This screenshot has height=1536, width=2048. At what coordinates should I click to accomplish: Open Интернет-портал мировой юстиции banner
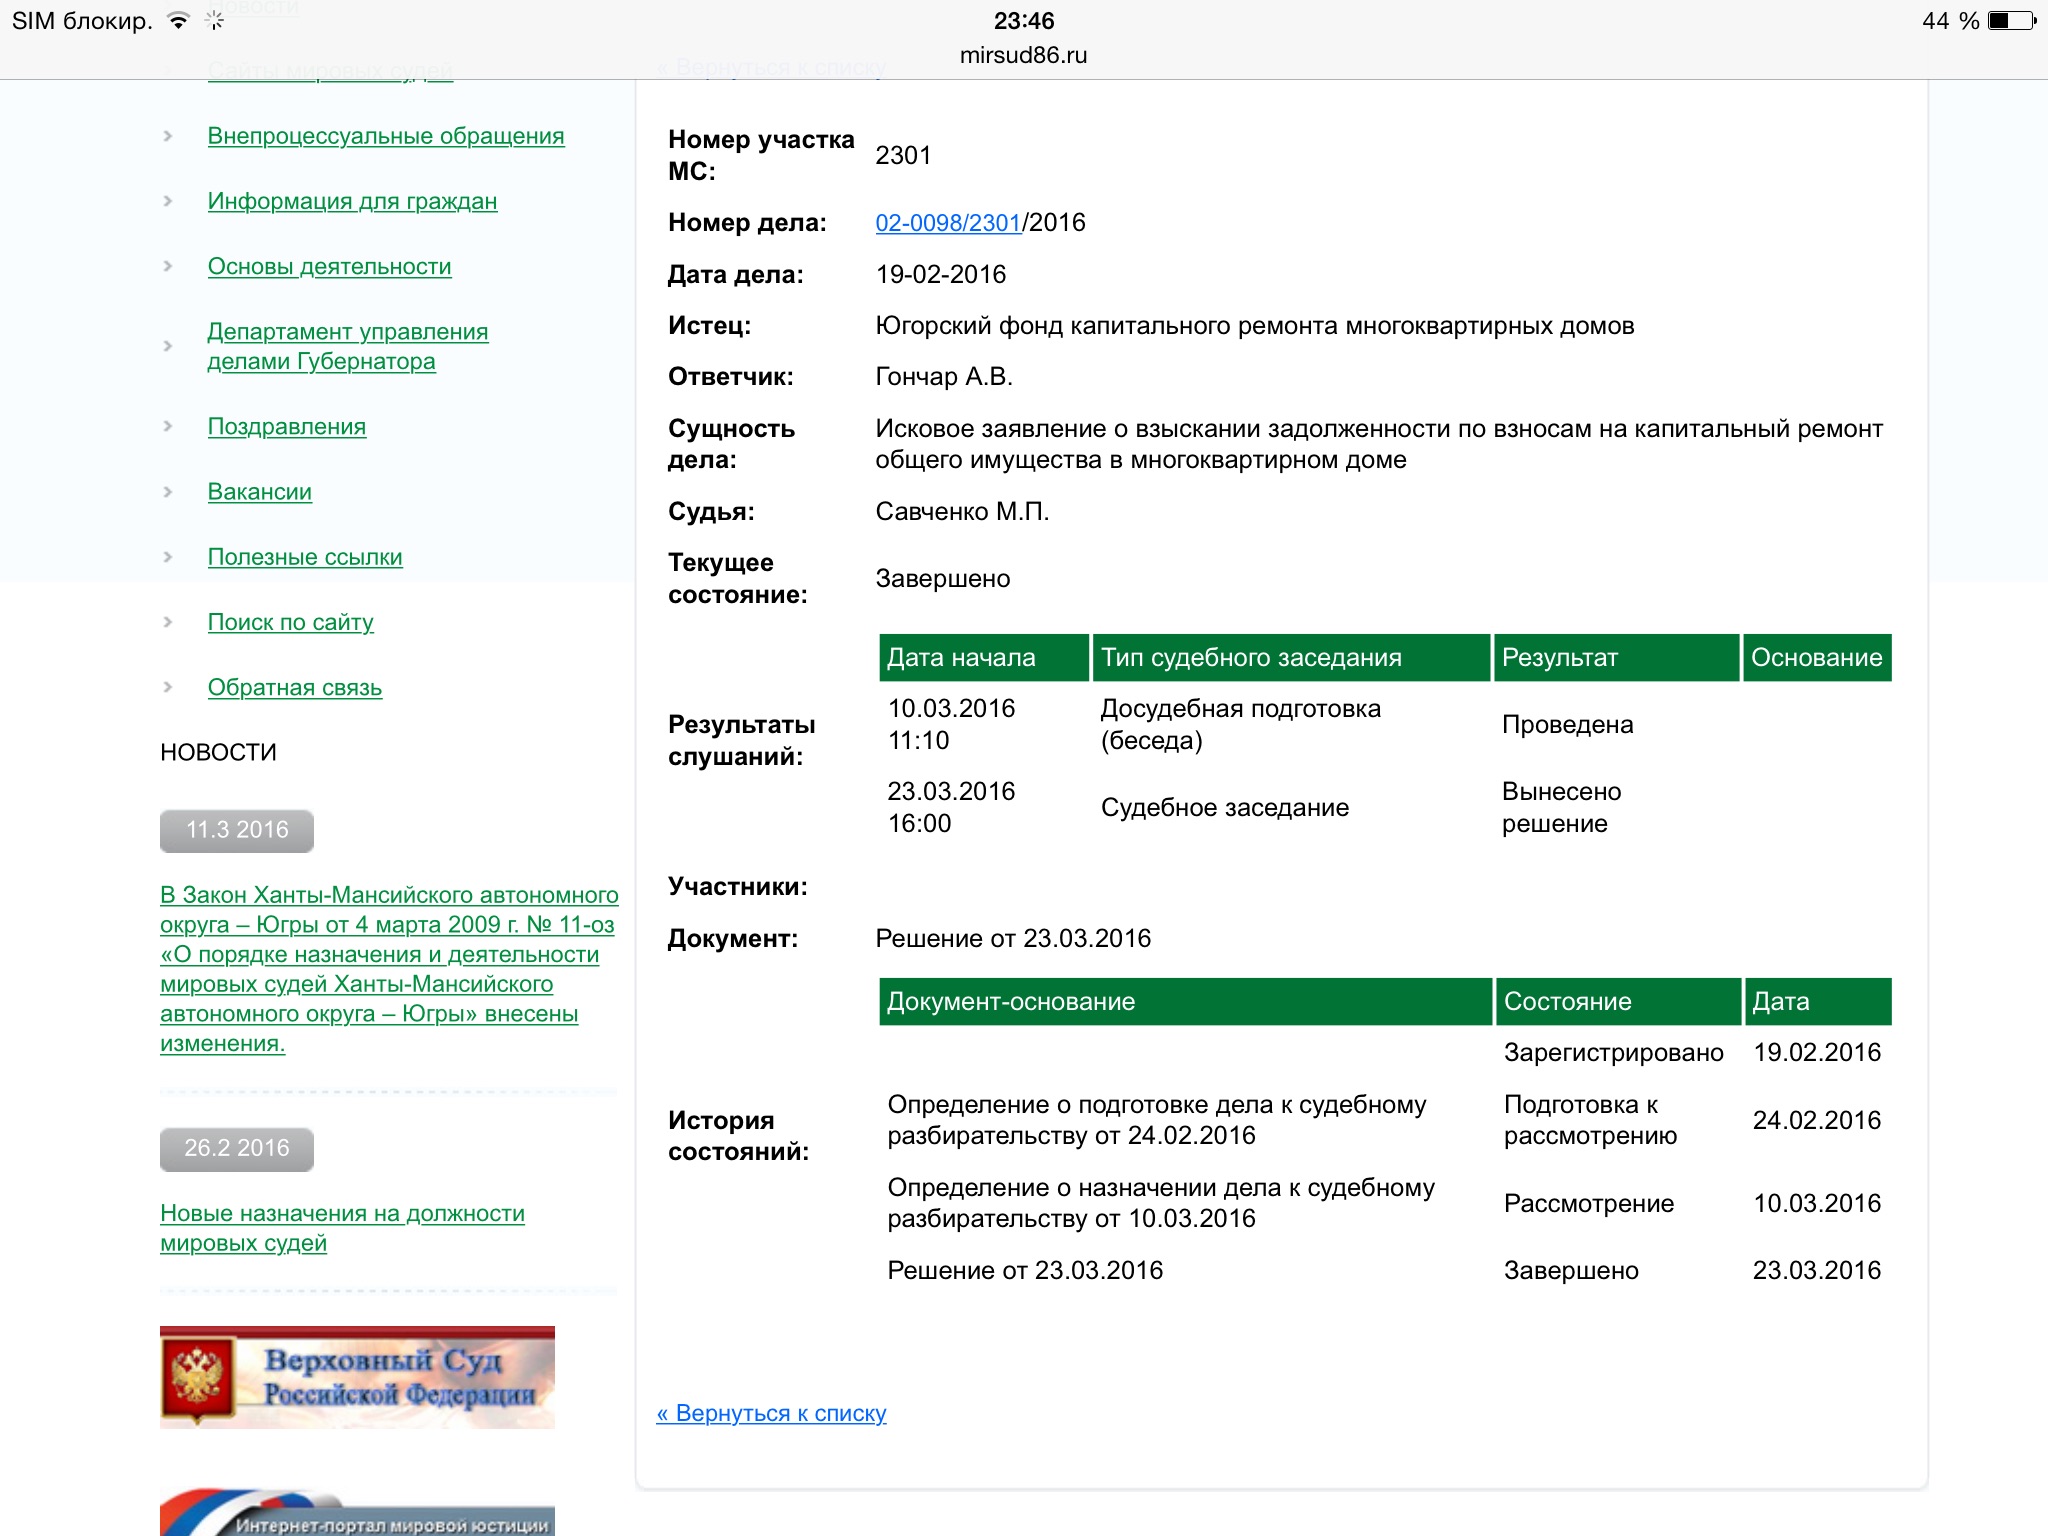click(357, 1514)
